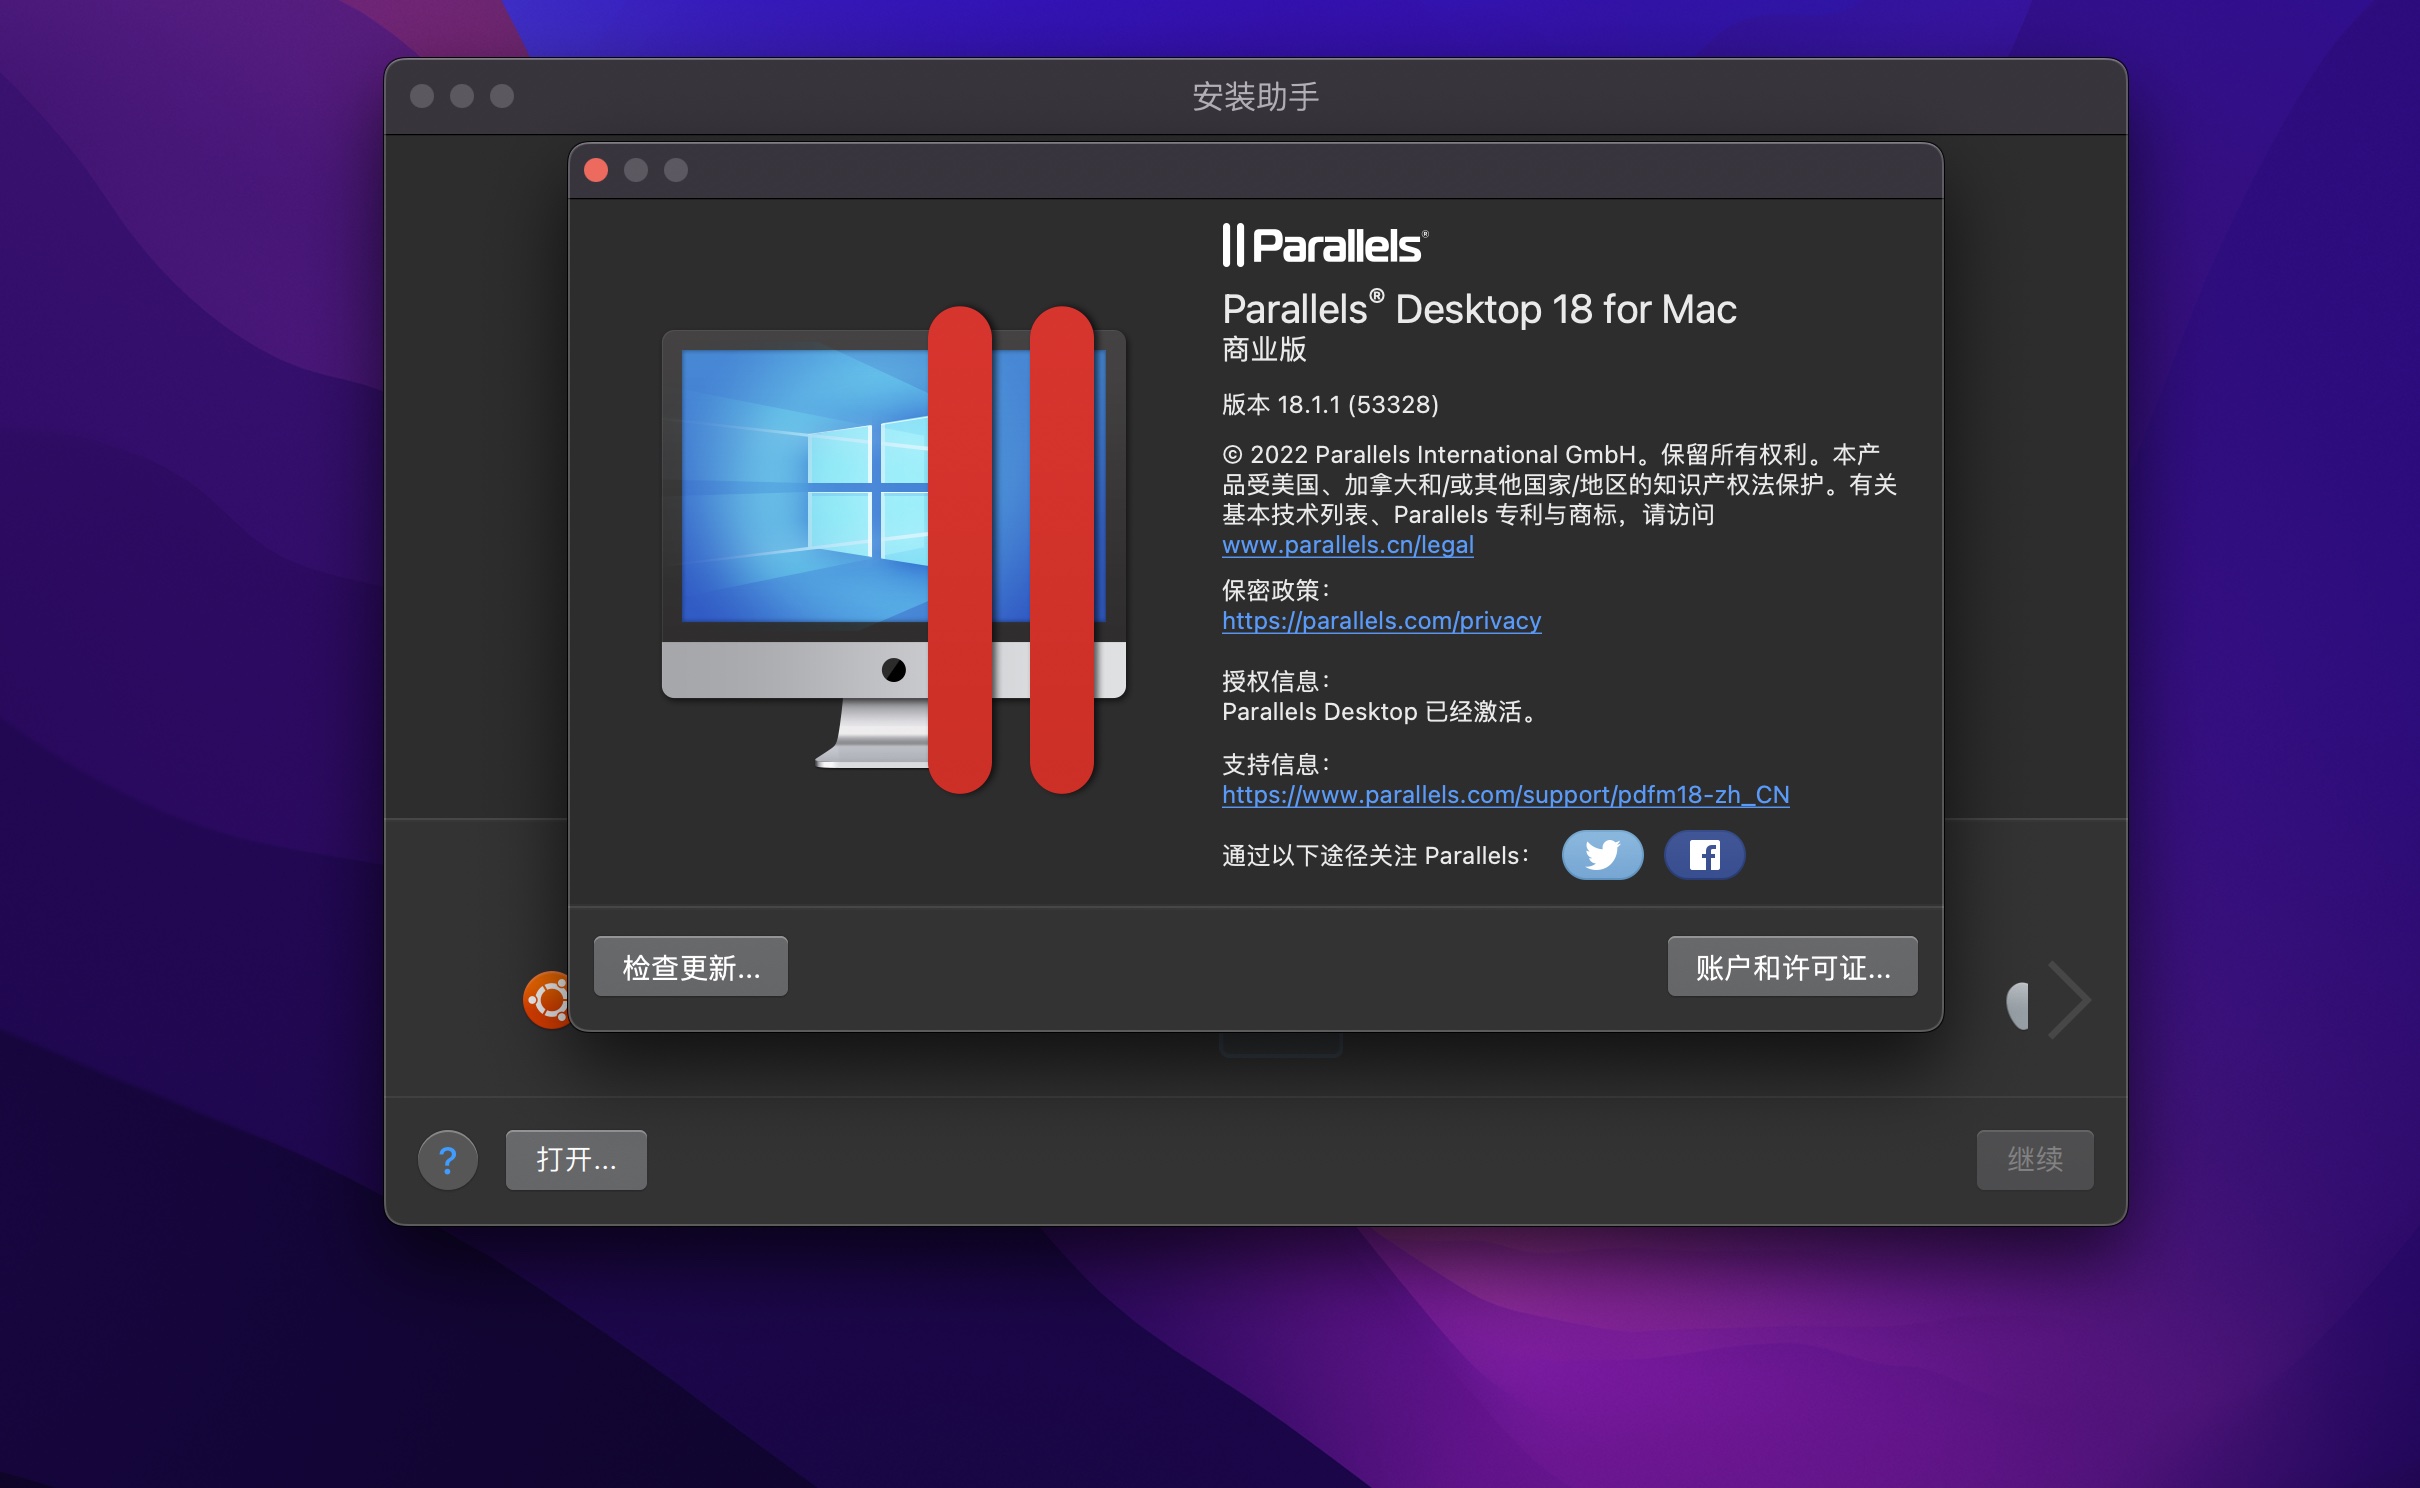Viewport: 2420px width, 1488px height.
Task: Click the Ubuntu icon in Installation Assistant
Action: pyautogui.click(x=547, y=999)
